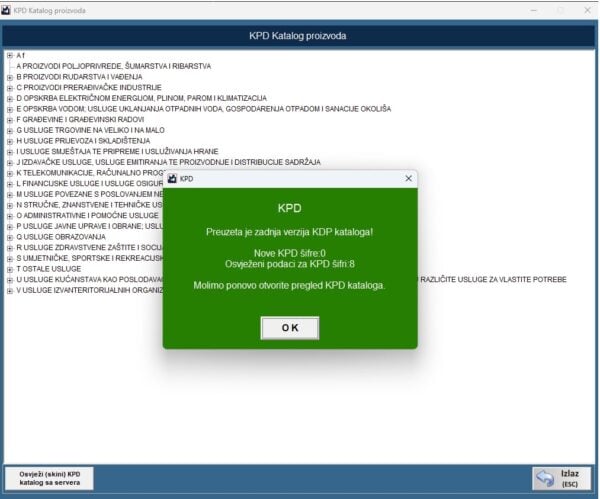The height and width of the screenshot is (499, 600).
Task: Expand the C PROIZVODI PRERAĐIVAČKE INDUSTRIJE node
Action: 10,87
